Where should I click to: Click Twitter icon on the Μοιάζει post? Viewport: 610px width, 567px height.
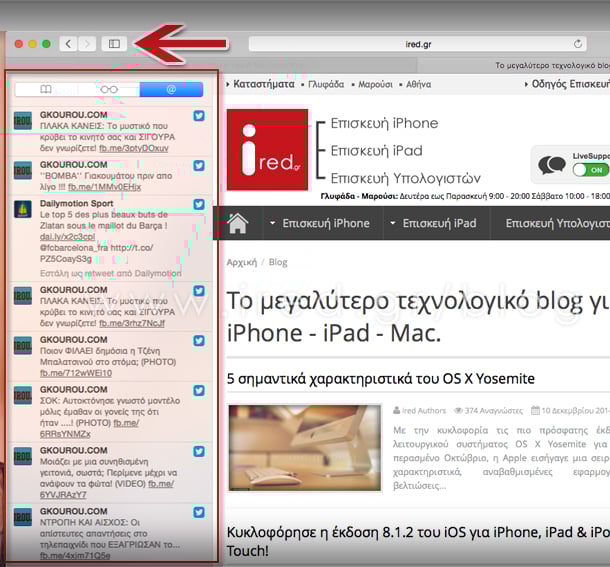pos(199,451)
